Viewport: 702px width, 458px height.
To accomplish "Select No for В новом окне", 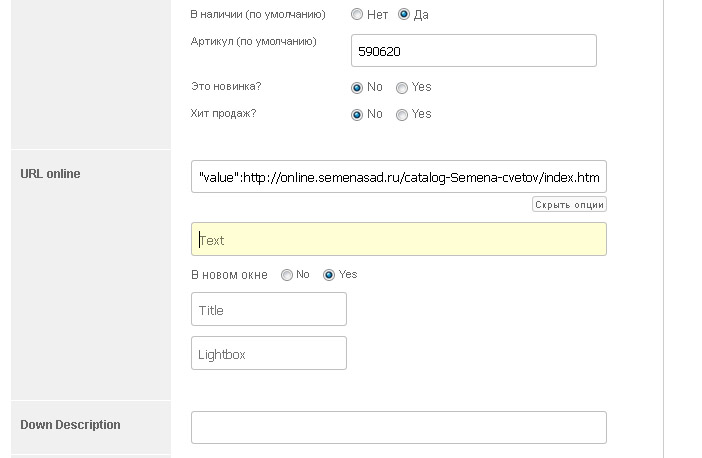I will pos(287,275).
